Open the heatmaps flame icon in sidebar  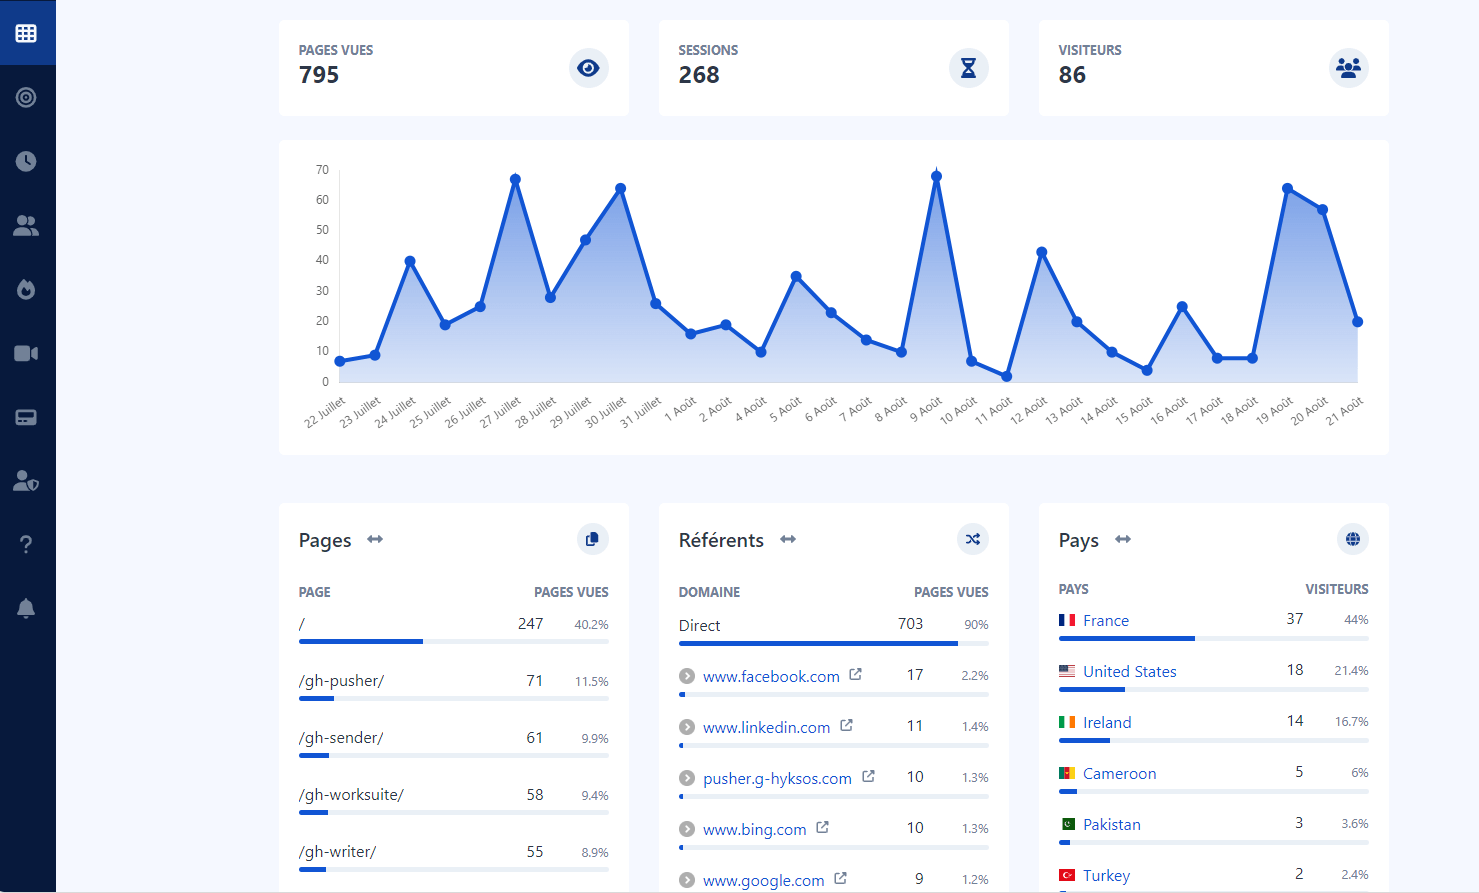point(26,289)
